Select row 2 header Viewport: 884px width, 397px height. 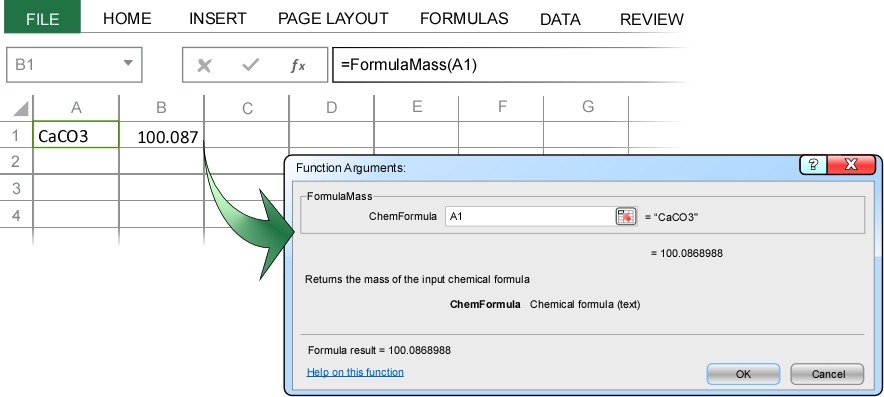pyautogui.click(x=16, y=162)
